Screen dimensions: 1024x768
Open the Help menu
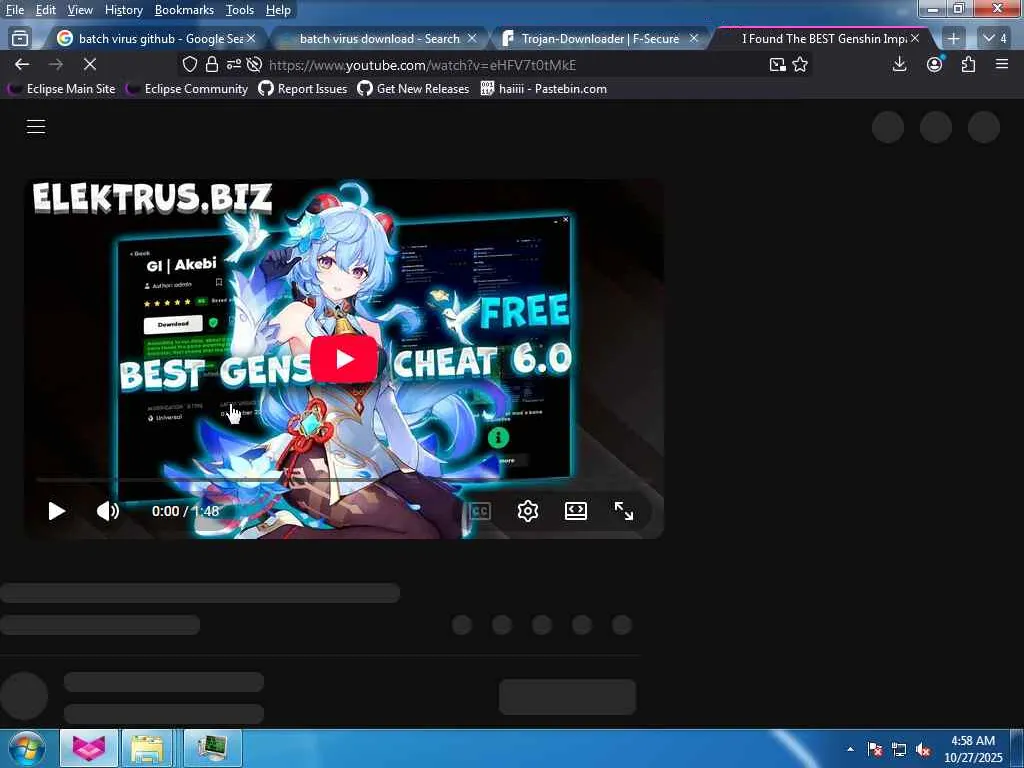click(x=278, y=10)
